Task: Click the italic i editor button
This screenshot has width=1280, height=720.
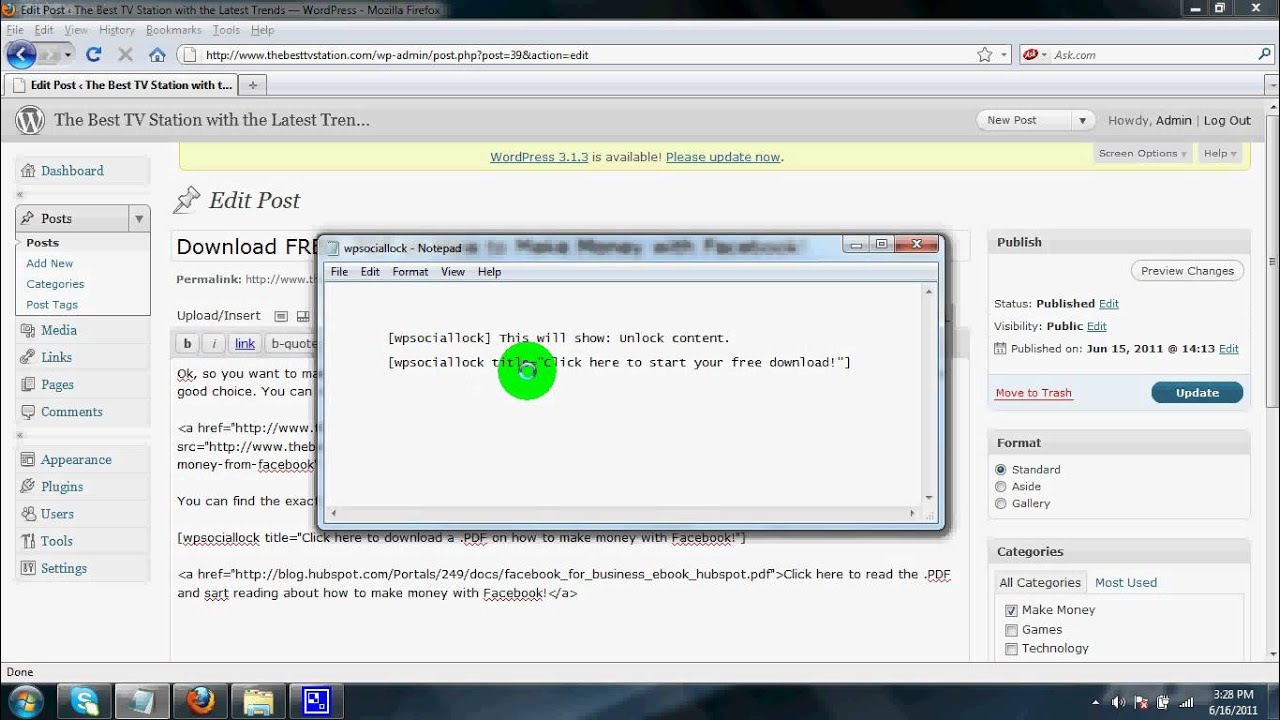Action: 214,344
